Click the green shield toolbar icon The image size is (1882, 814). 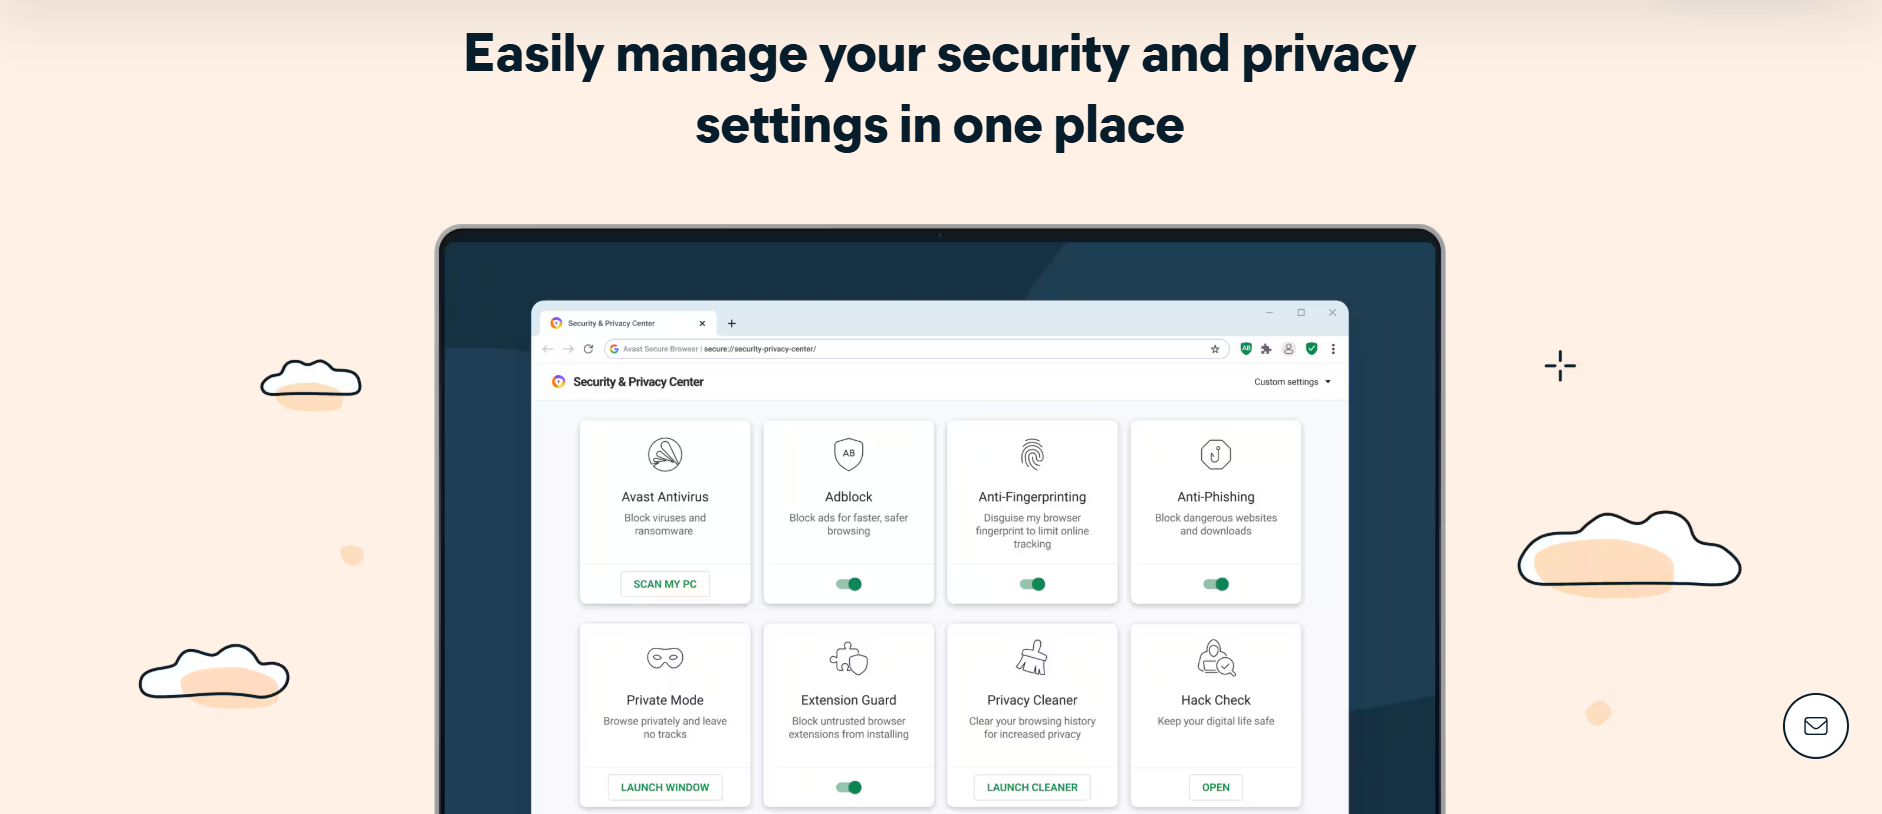click(1311, 349)
